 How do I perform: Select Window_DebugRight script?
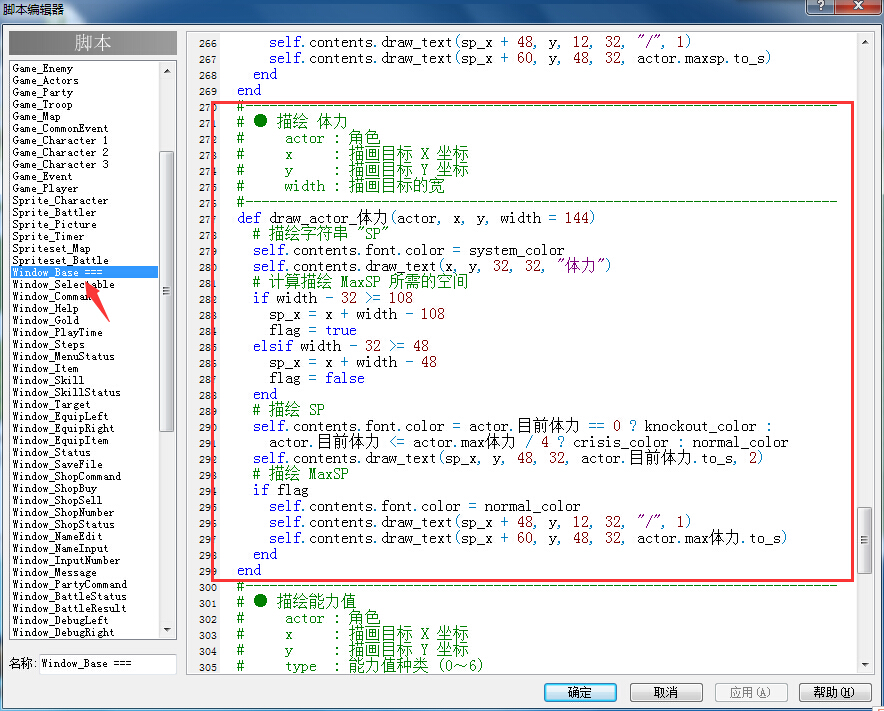click(63, 633)
